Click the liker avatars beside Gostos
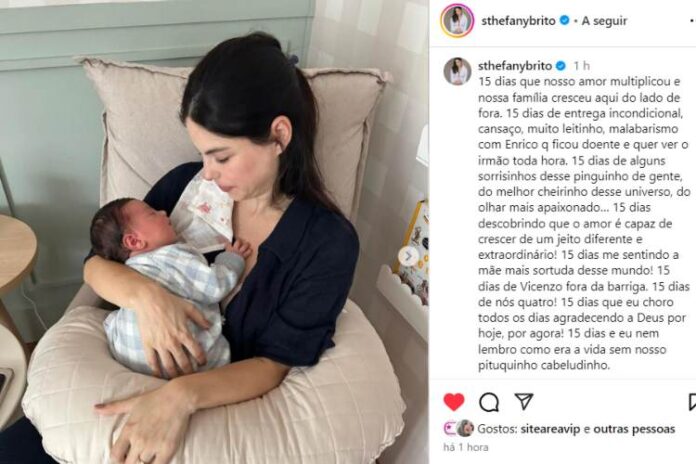Viewport: 696px width, 464px height. [x=459, y=428]
